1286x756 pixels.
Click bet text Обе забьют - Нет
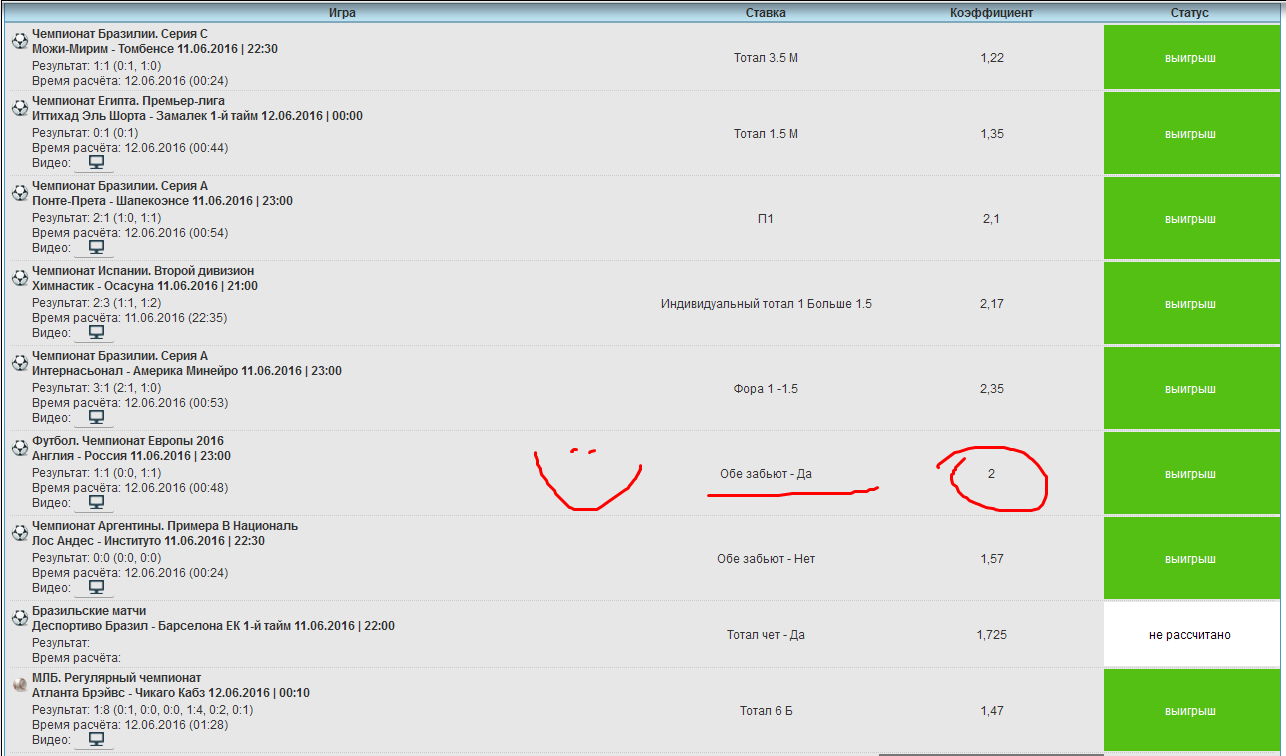[x=766, y=559]
